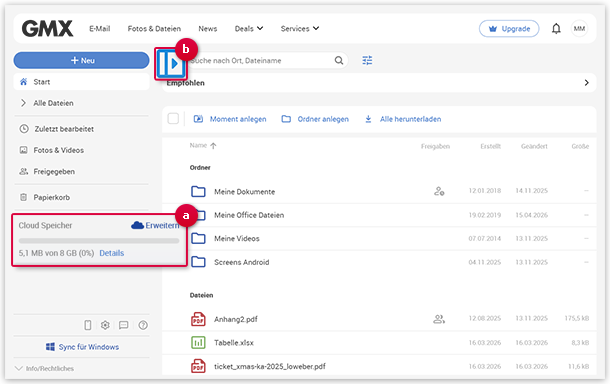
Task: Select Start in the sidebar
Action: (x=81, y=82)
